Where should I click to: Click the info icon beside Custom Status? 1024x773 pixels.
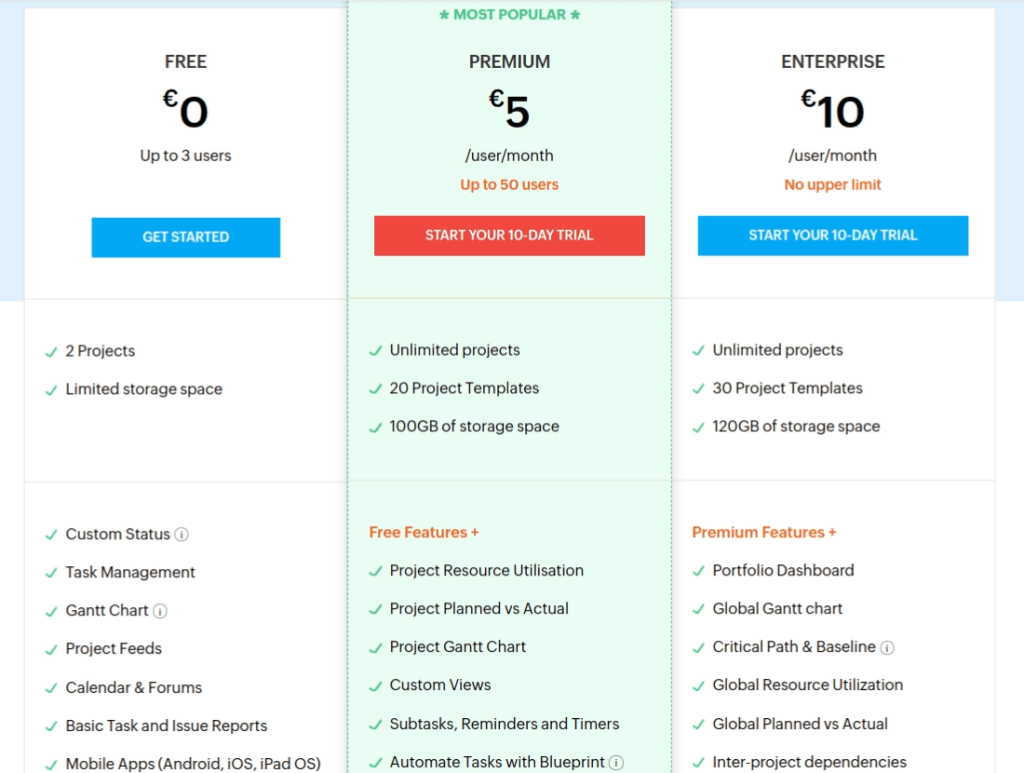click(x=179, y=534)
